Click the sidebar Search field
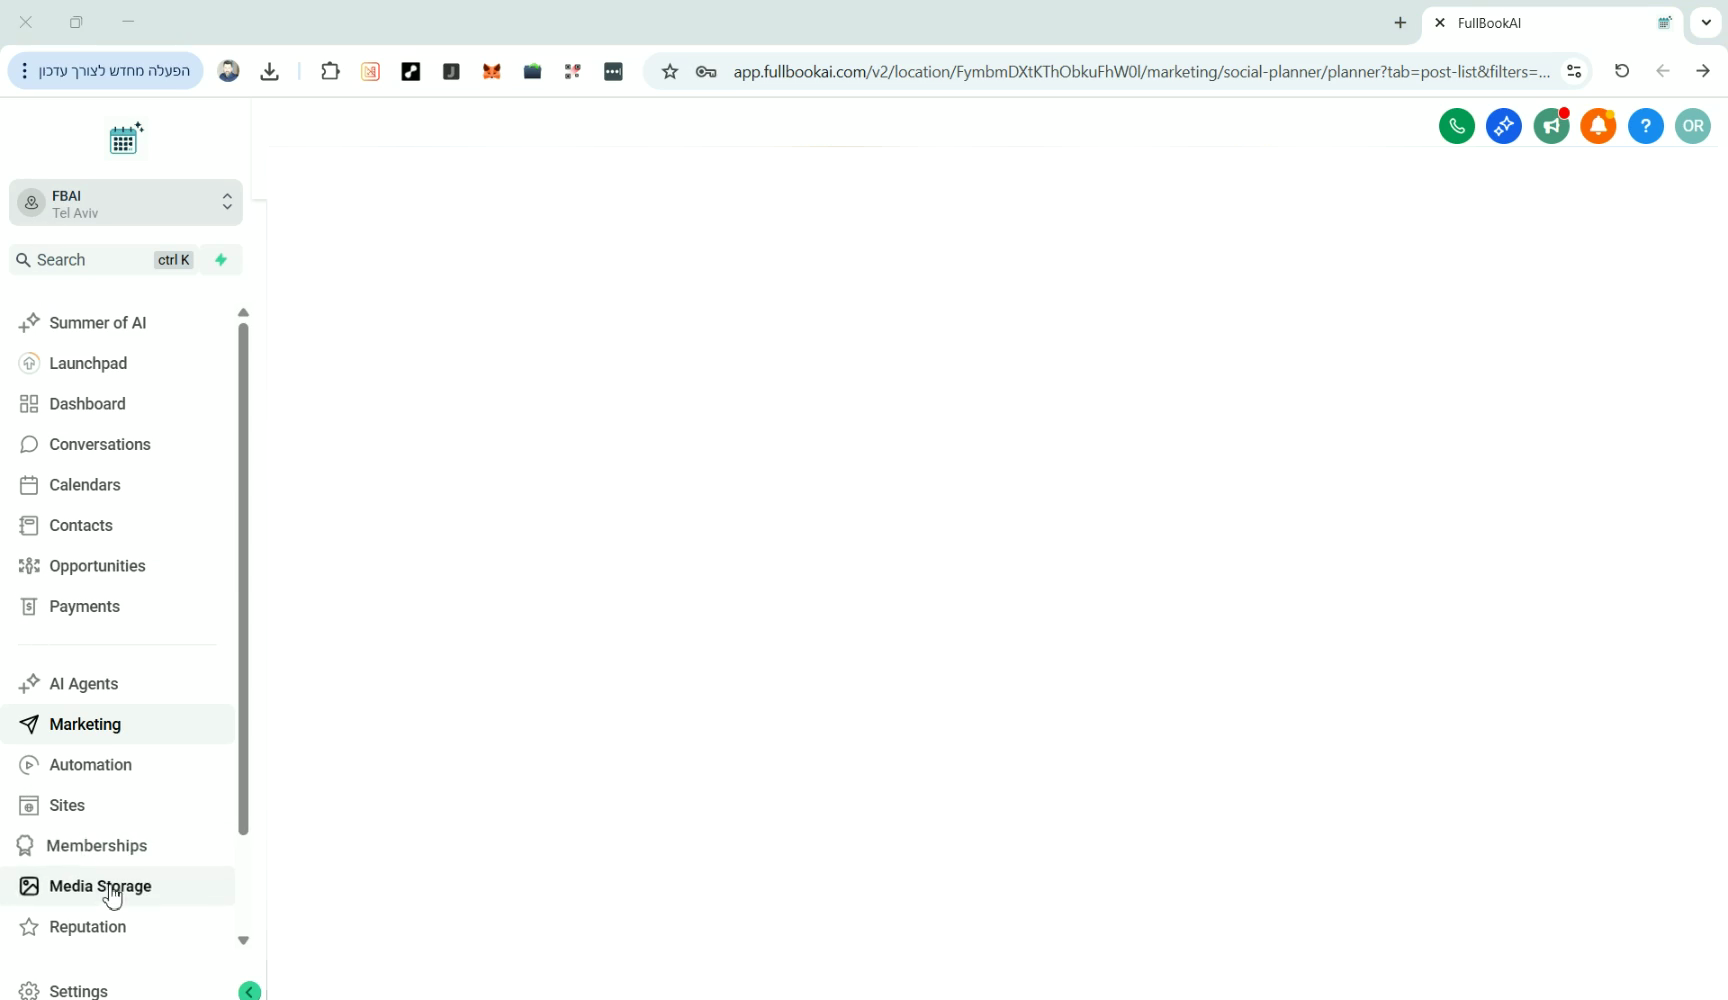The width and height of the screenshot is (1728, 1000). tap(104, 260)
